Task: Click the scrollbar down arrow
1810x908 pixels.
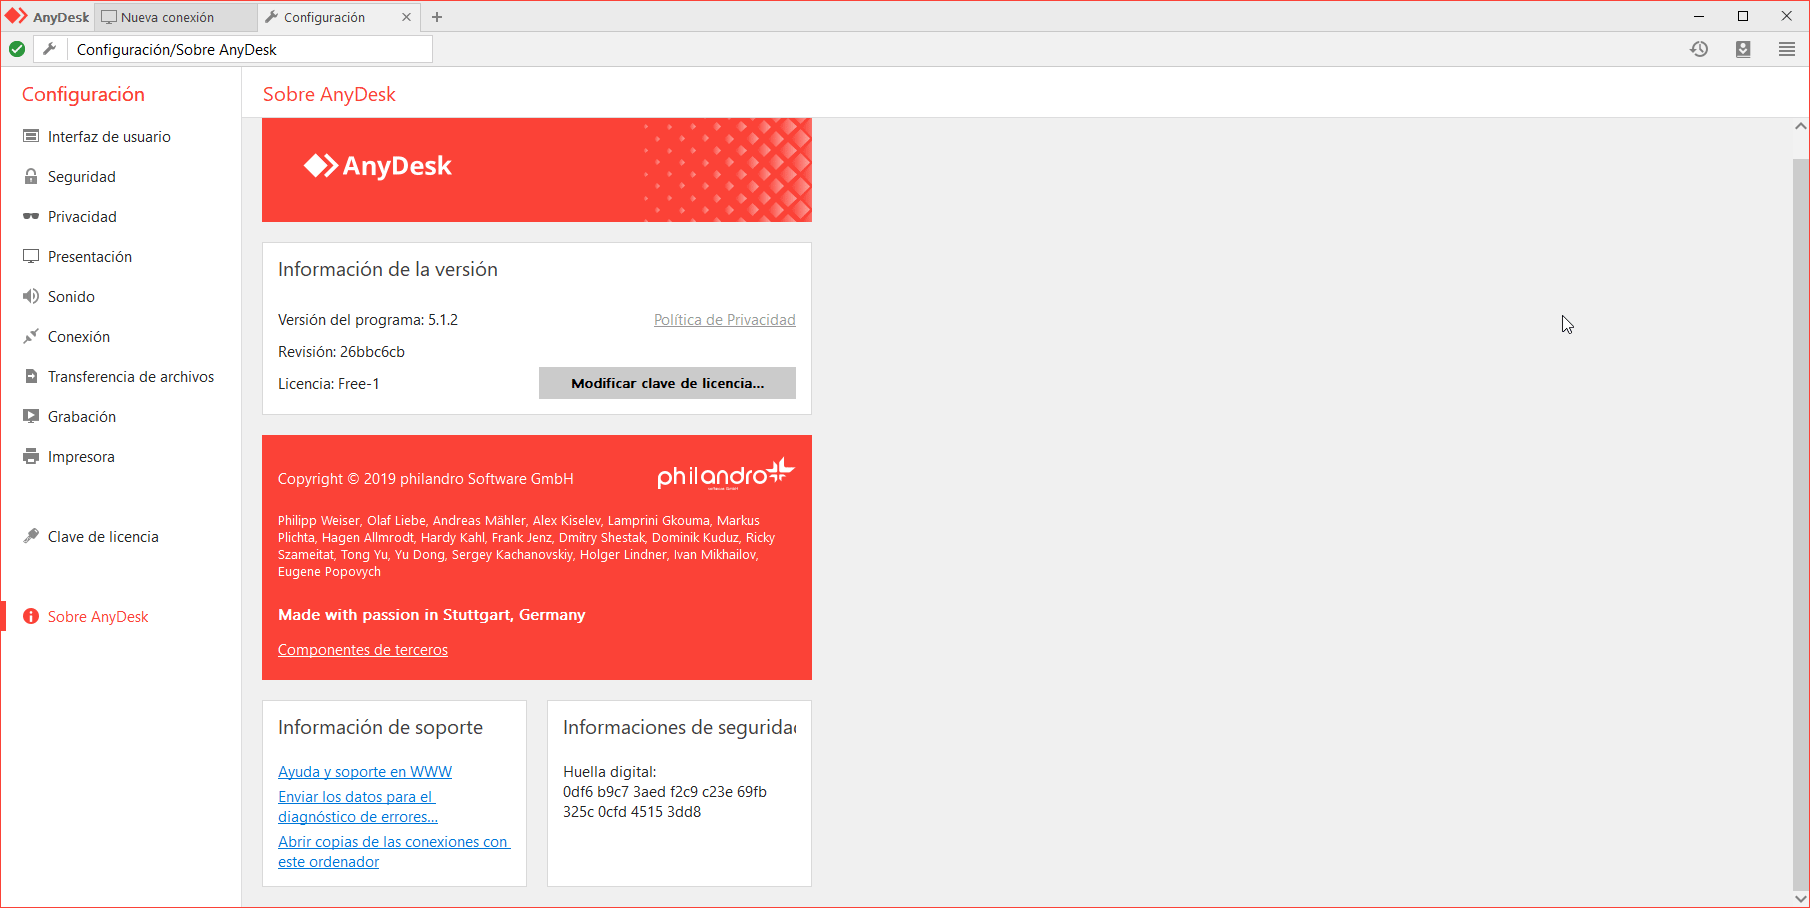Action: point(1800,898)
